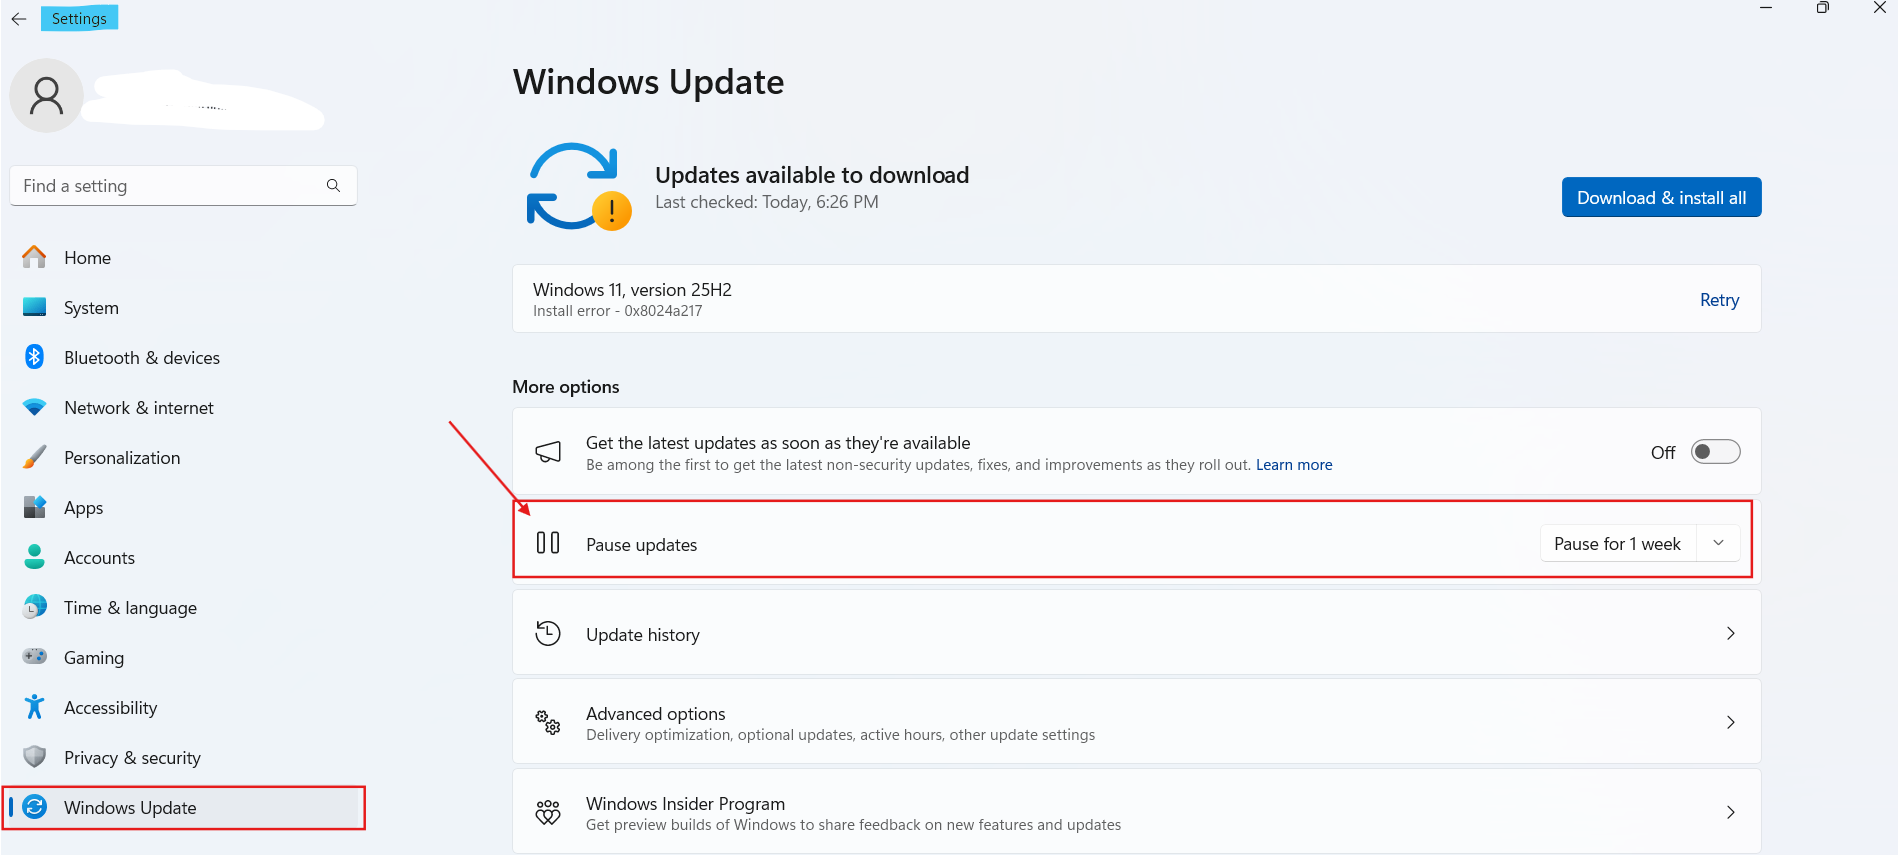This screenshot has height=855, width=1898.
Task: Click the System monitor icon
Action: pos(34,307)
